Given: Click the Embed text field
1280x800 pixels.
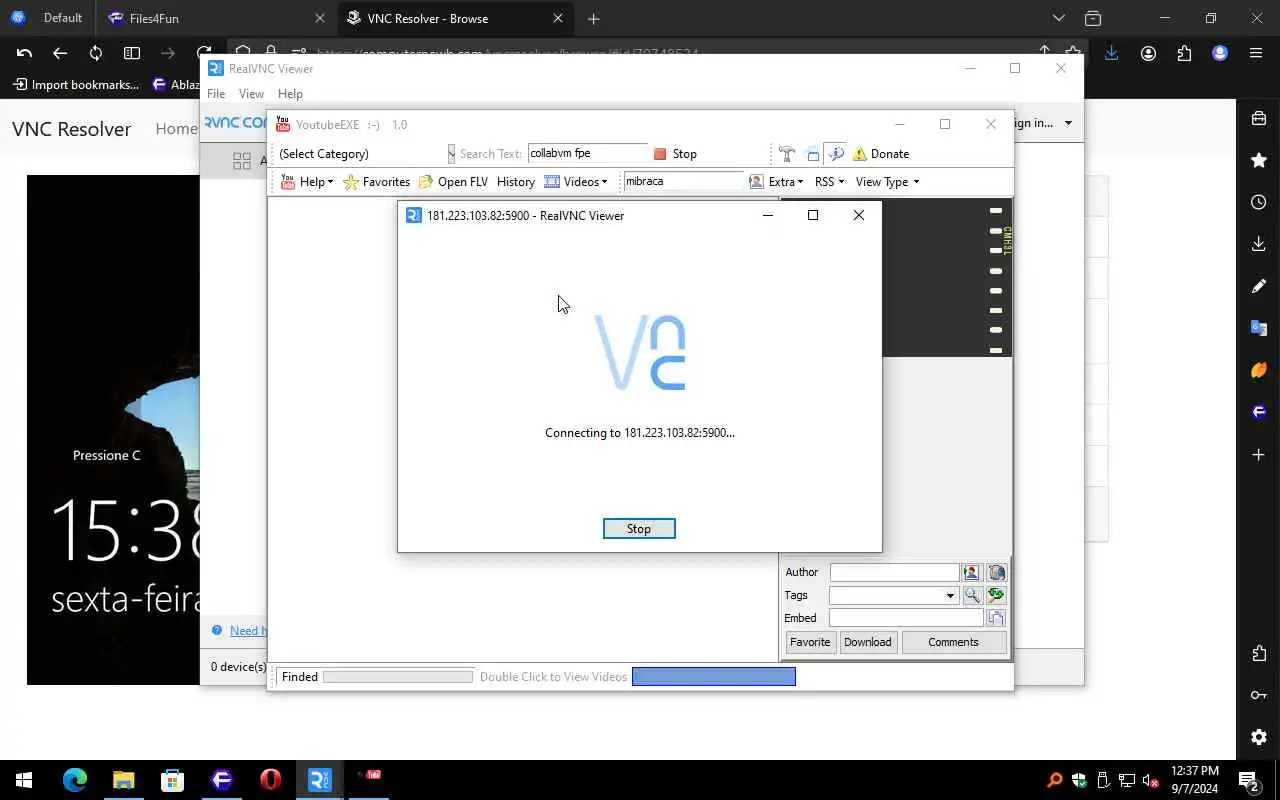Looking at the screenshot, I should point(906,618).
